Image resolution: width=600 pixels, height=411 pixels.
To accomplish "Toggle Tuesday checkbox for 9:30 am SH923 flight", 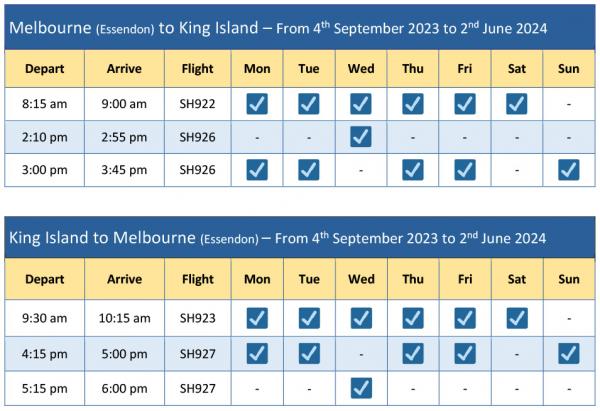I will point(308,318).
